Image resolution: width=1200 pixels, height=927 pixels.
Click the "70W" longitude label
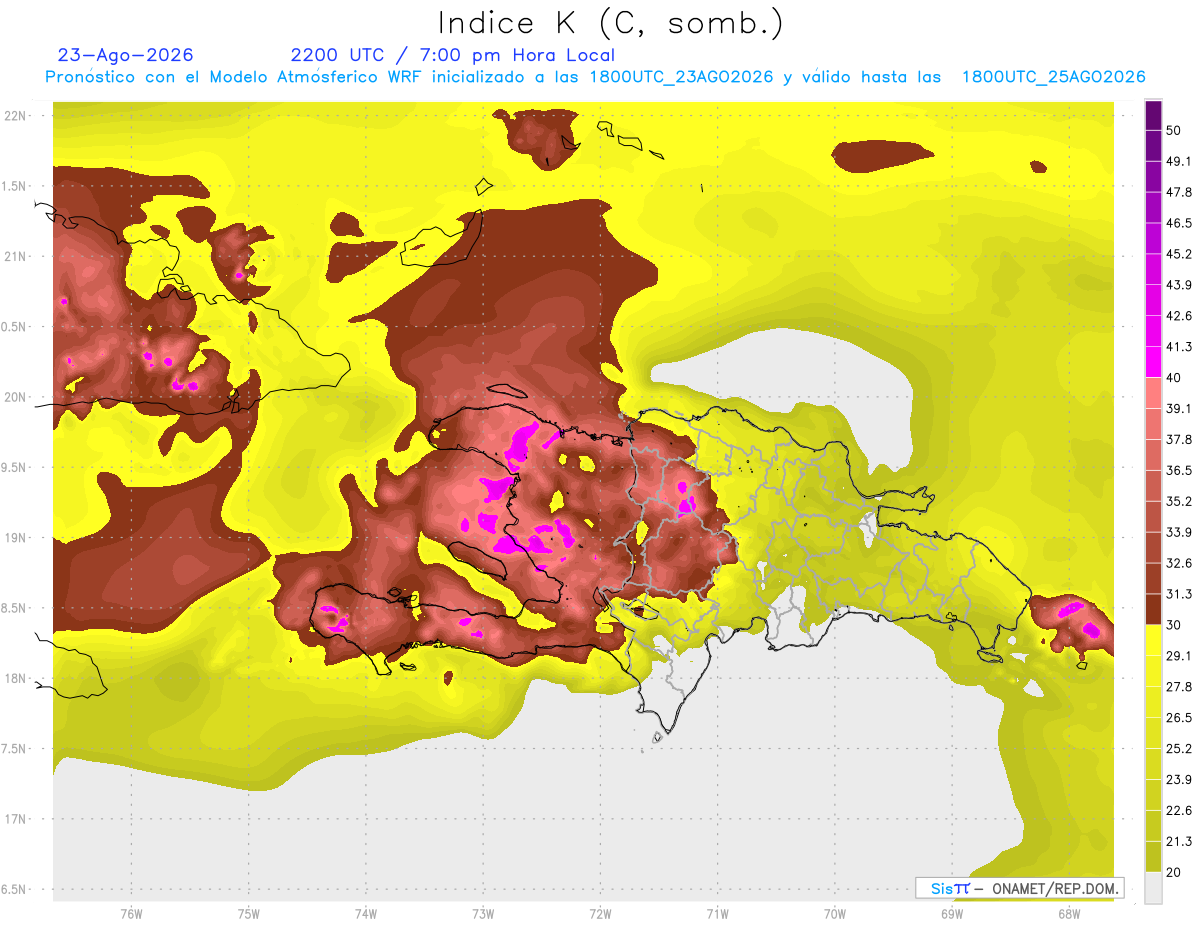[x=835, y=914]
